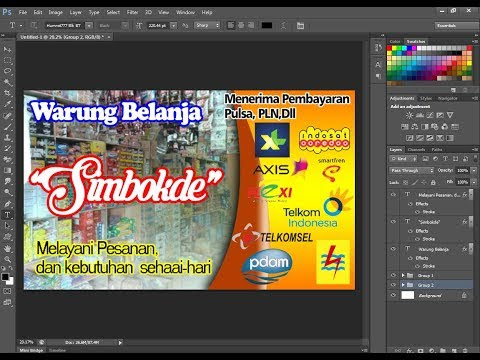Open the Kind layer filter dropdown
The image size is (480, 360).
[403, 159]
